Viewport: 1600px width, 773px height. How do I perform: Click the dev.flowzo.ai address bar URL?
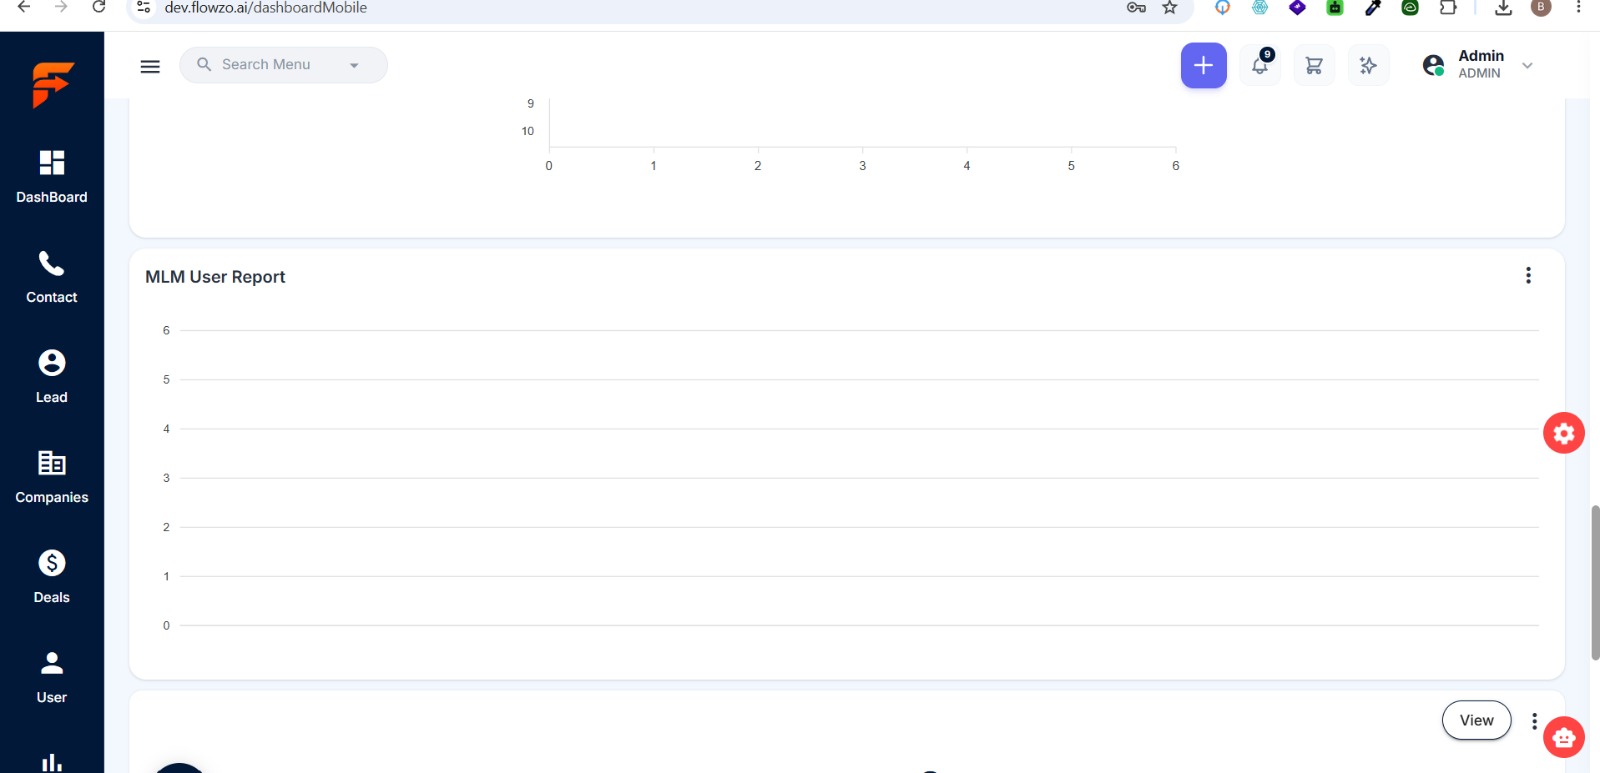tap(266, 8)
